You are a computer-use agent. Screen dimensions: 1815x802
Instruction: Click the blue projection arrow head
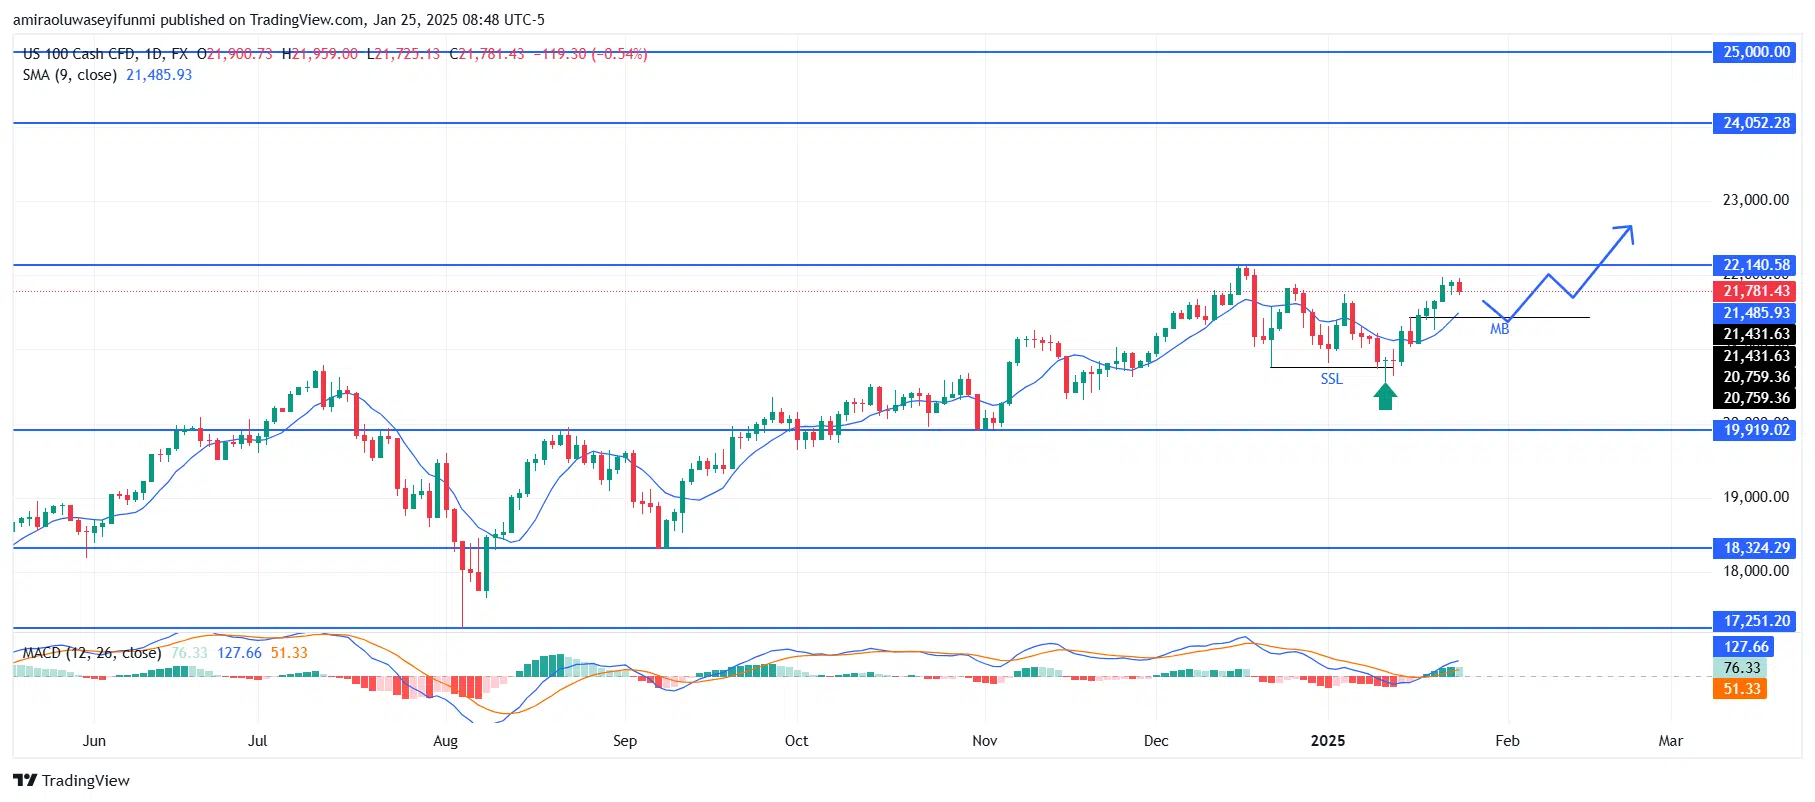click(x=1626, y=232)
